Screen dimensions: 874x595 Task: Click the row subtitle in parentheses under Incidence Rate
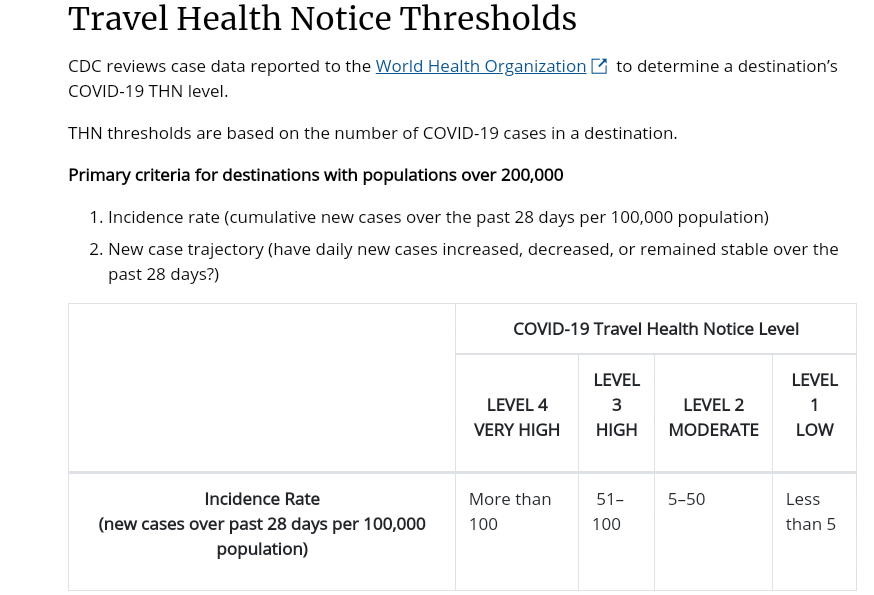[x=262, y=536]
